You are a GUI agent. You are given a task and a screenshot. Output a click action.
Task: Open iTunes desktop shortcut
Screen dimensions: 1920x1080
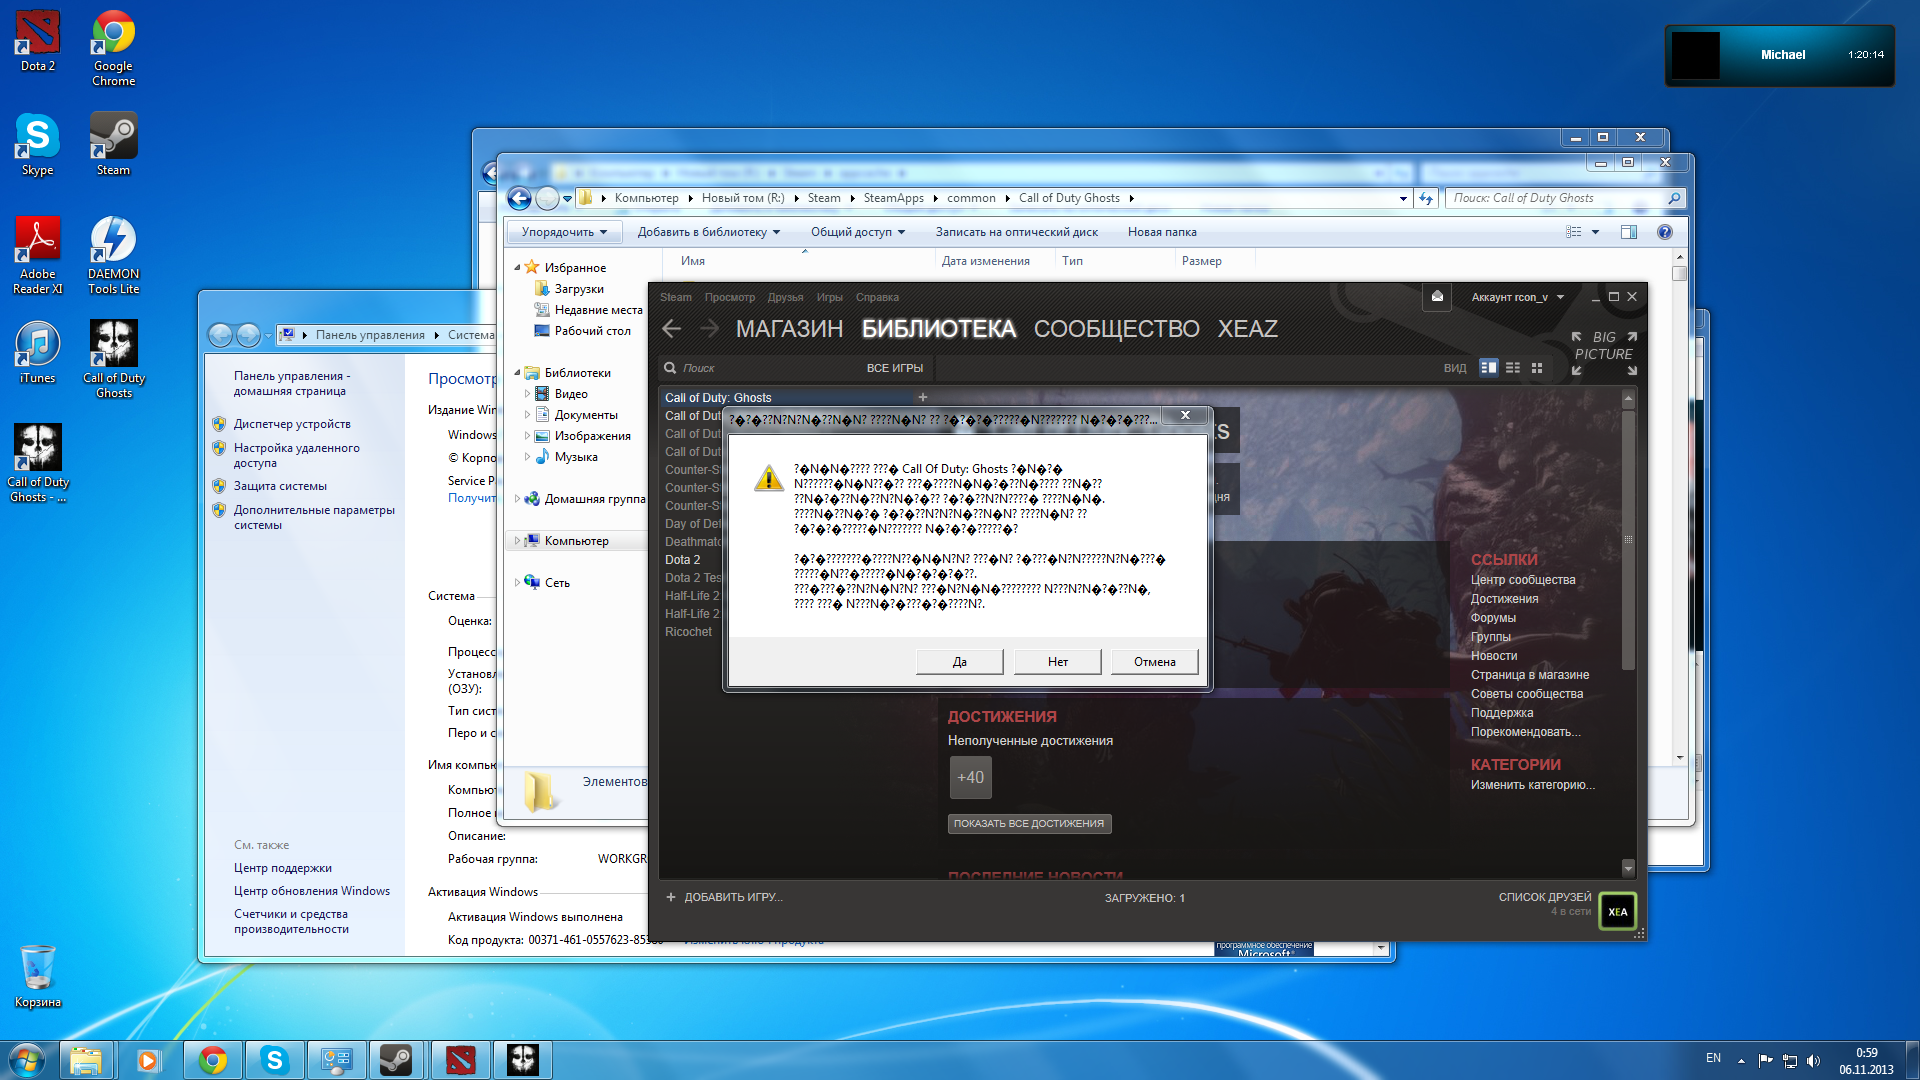click(x=37, y=353)
